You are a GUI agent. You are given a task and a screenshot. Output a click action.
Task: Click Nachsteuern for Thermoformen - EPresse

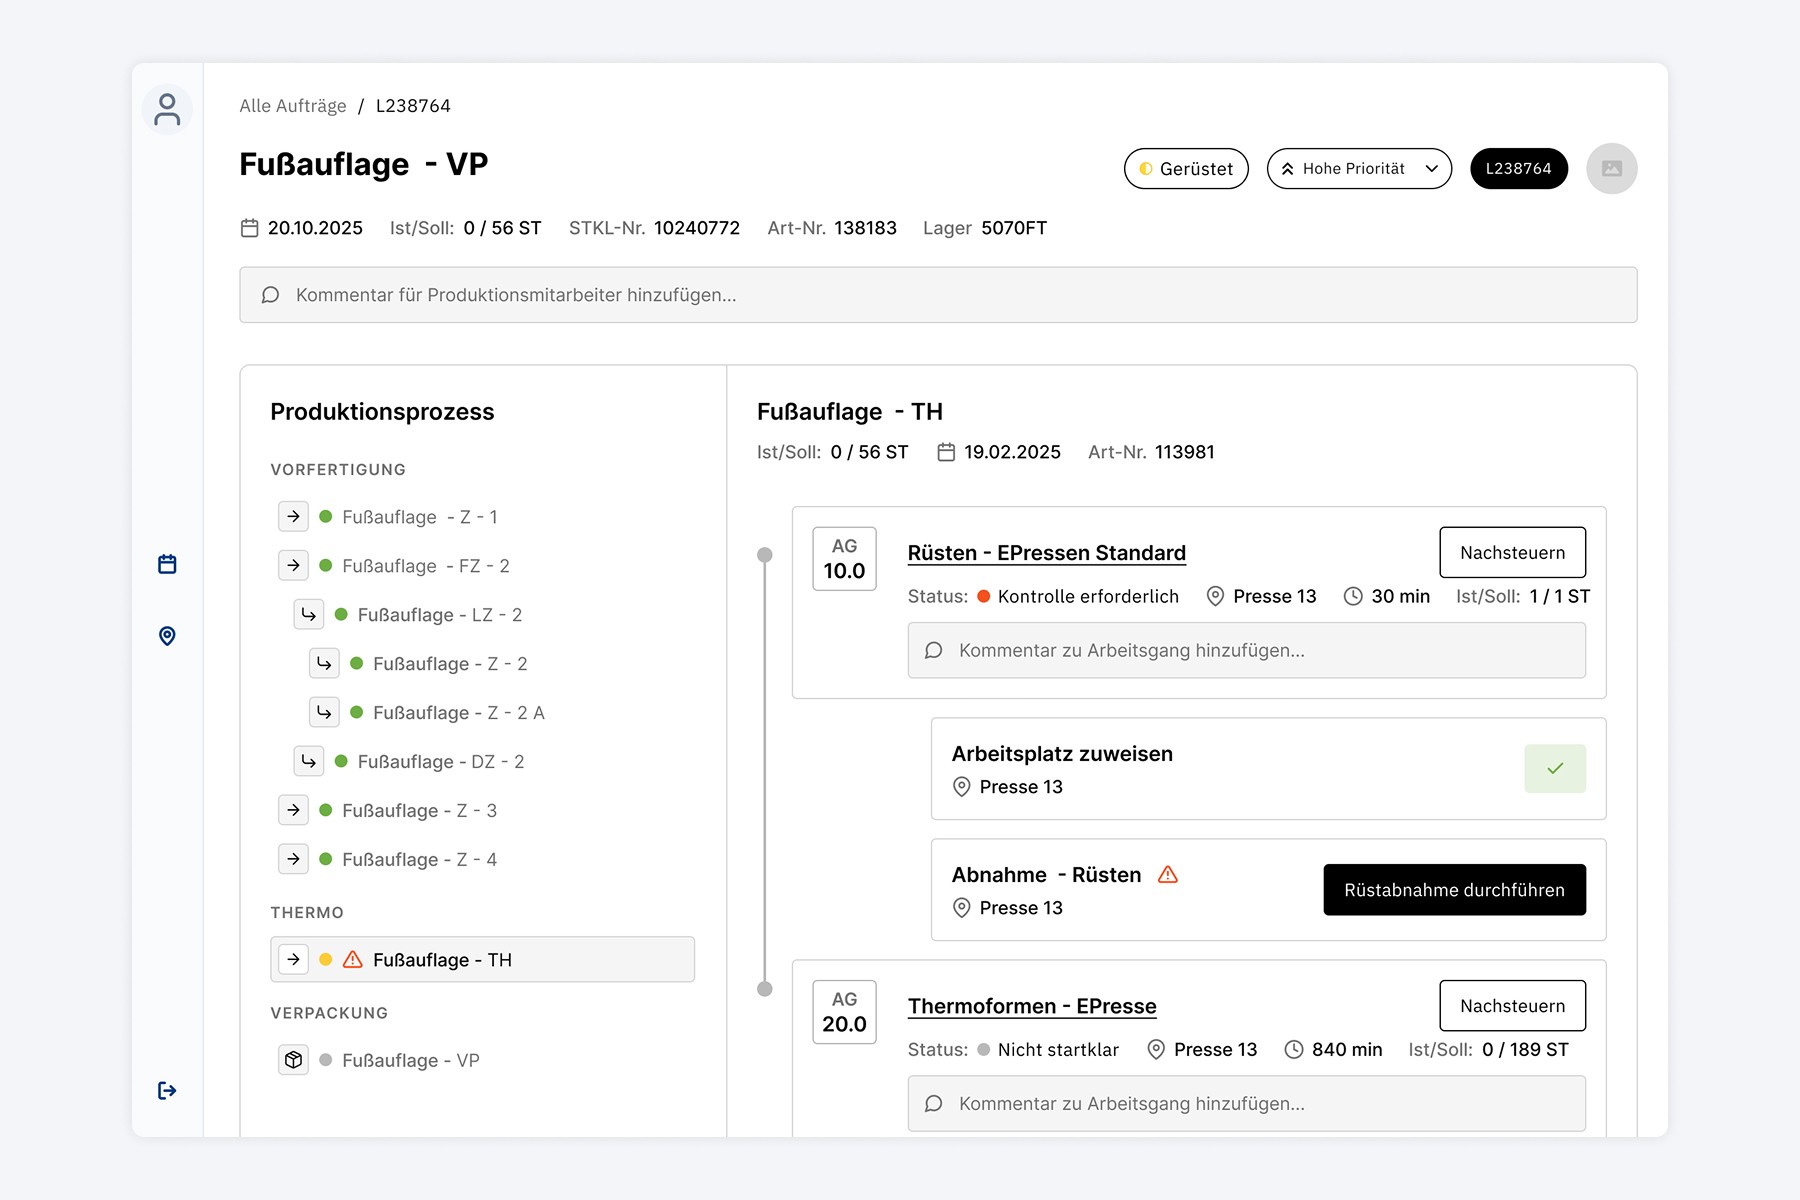1513,1006
